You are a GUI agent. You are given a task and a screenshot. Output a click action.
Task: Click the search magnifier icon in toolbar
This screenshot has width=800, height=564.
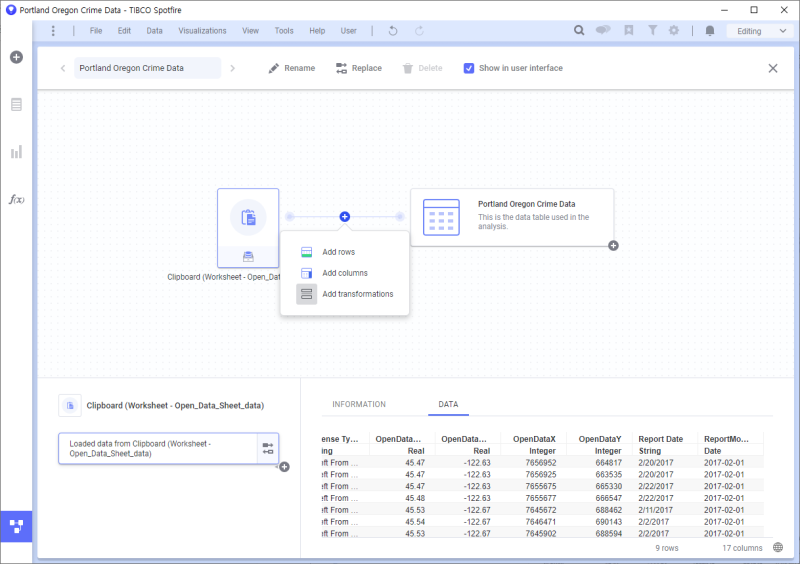point(579,31)
